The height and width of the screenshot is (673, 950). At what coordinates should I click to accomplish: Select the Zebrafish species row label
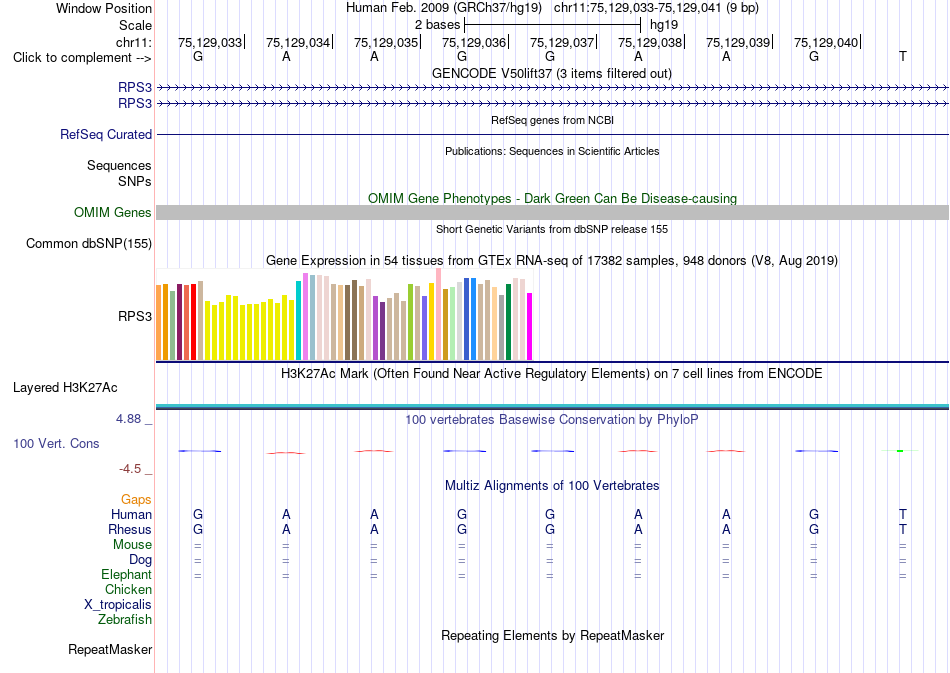(x=125, y=619)
